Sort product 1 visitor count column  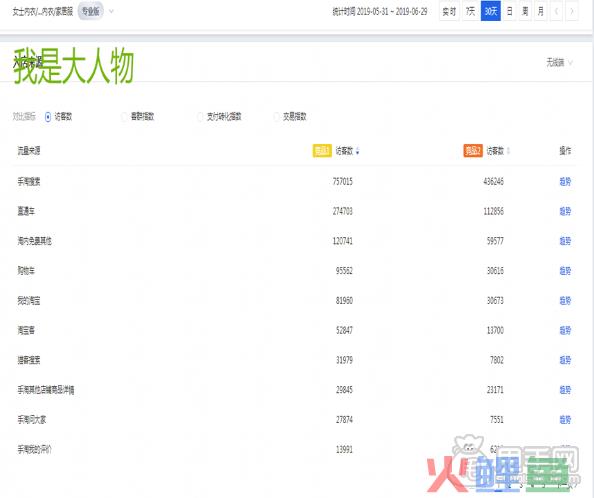coord(358,151)
